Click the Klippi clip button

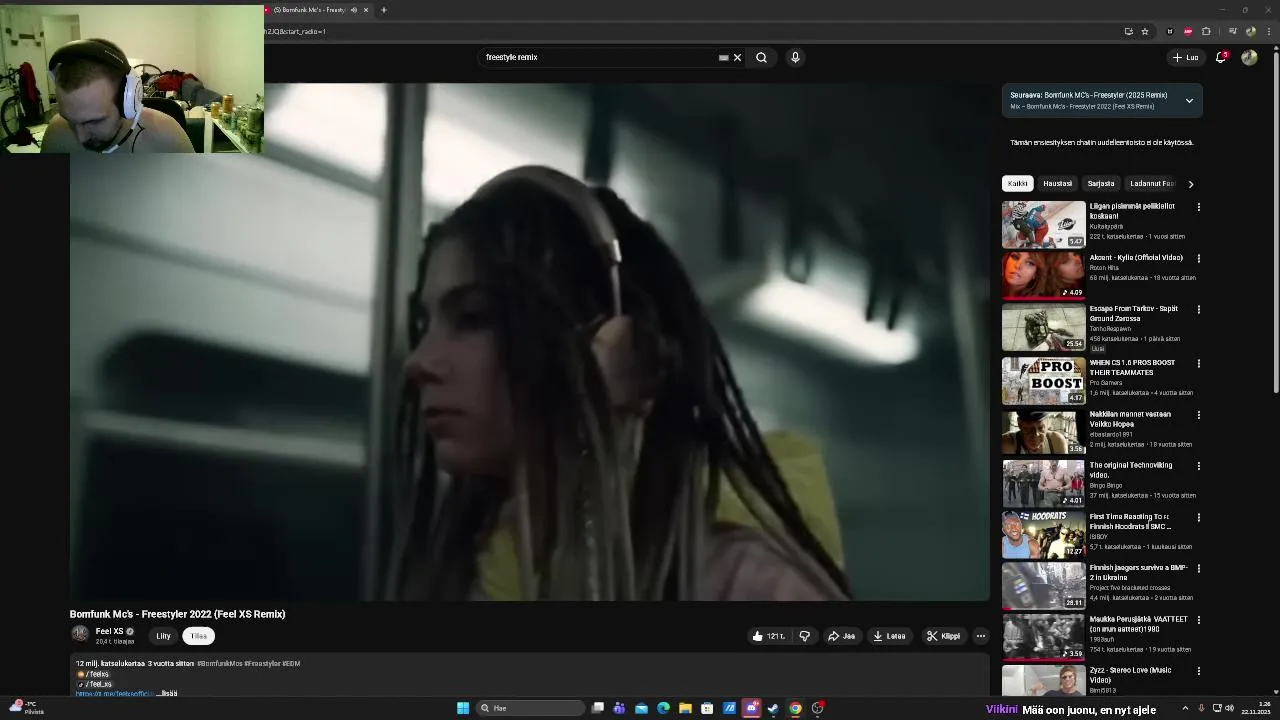(x=943, y=636)
